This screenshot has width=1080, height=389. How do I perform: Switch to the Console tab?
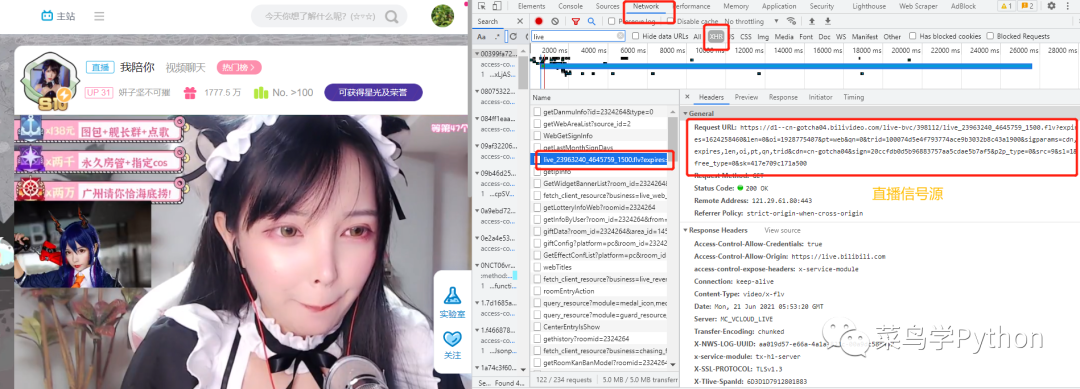tap(570, 6)
